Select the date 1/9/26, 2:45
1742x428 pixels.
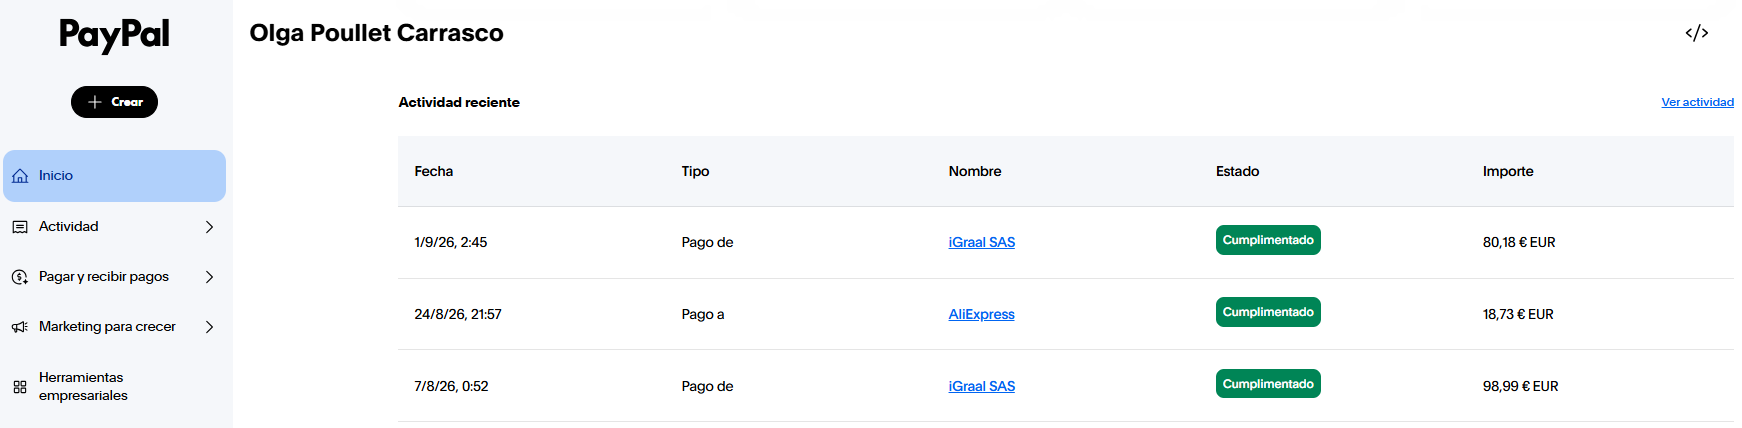tap(450, 242)
